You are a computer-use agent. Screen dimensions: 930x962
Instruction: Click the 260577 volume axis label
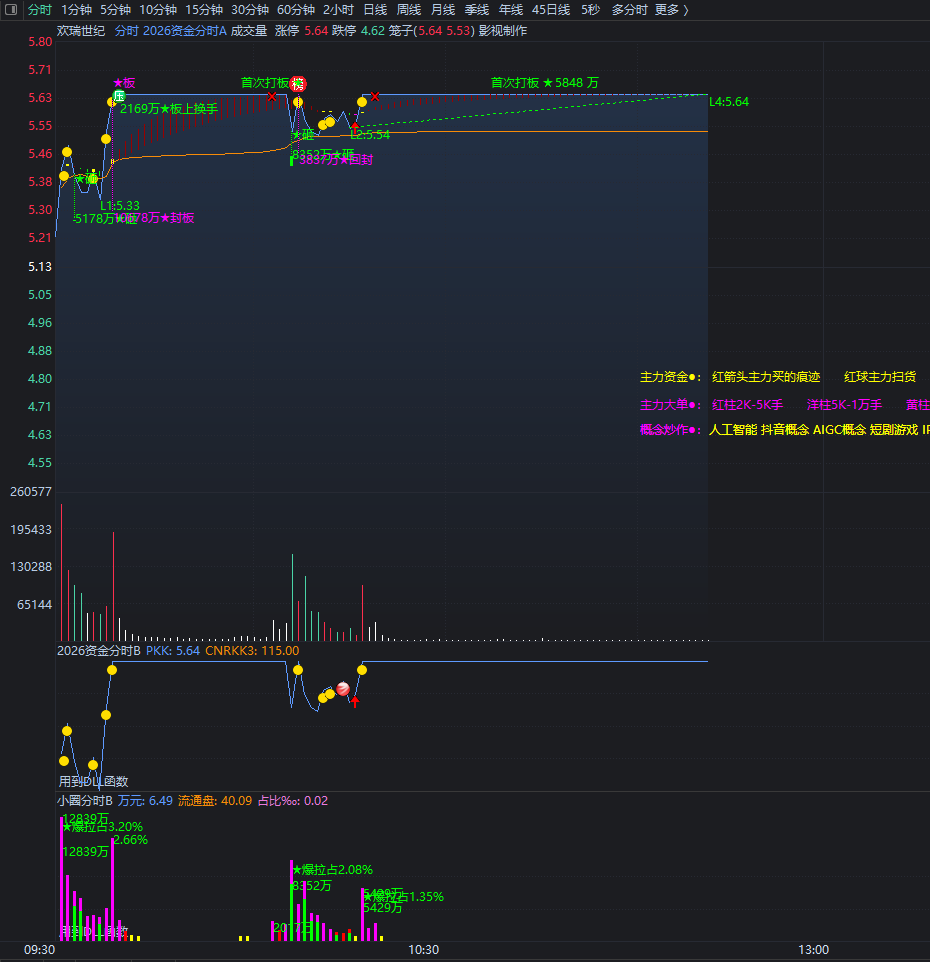click(31, 491)
